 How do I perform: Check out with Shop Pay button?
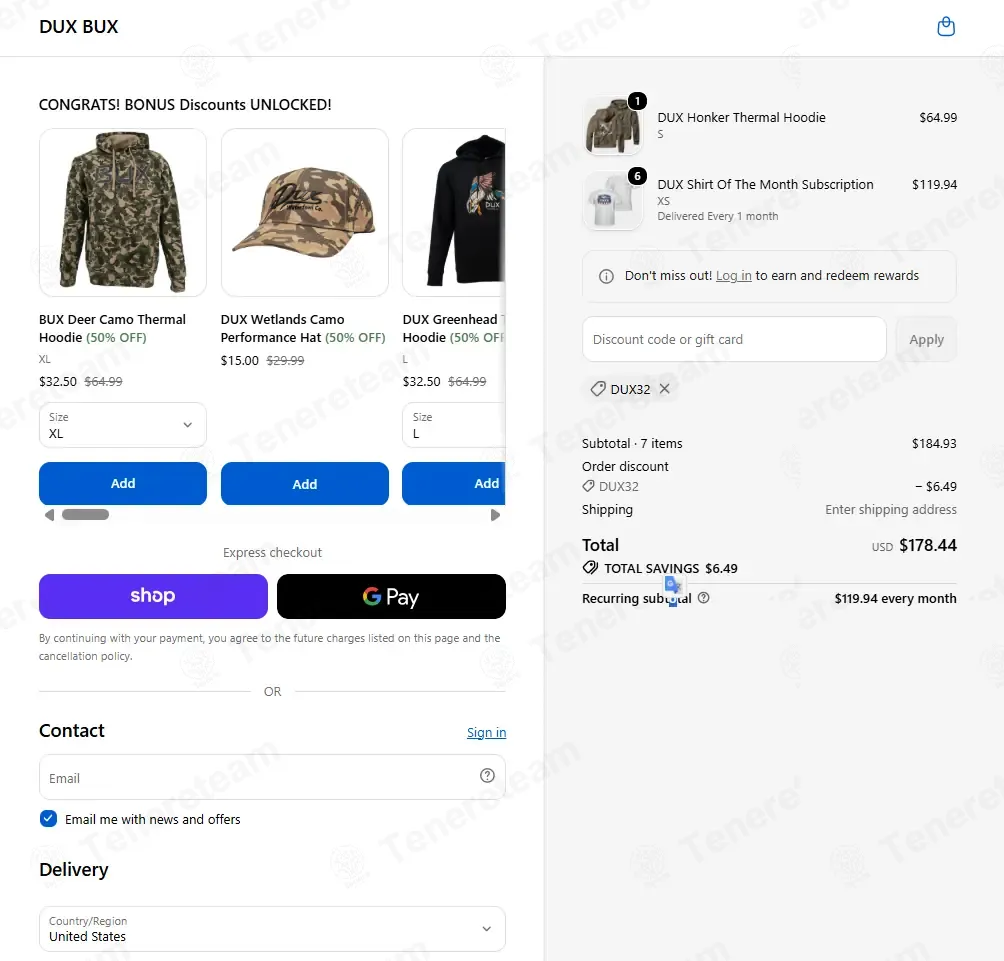153,597
